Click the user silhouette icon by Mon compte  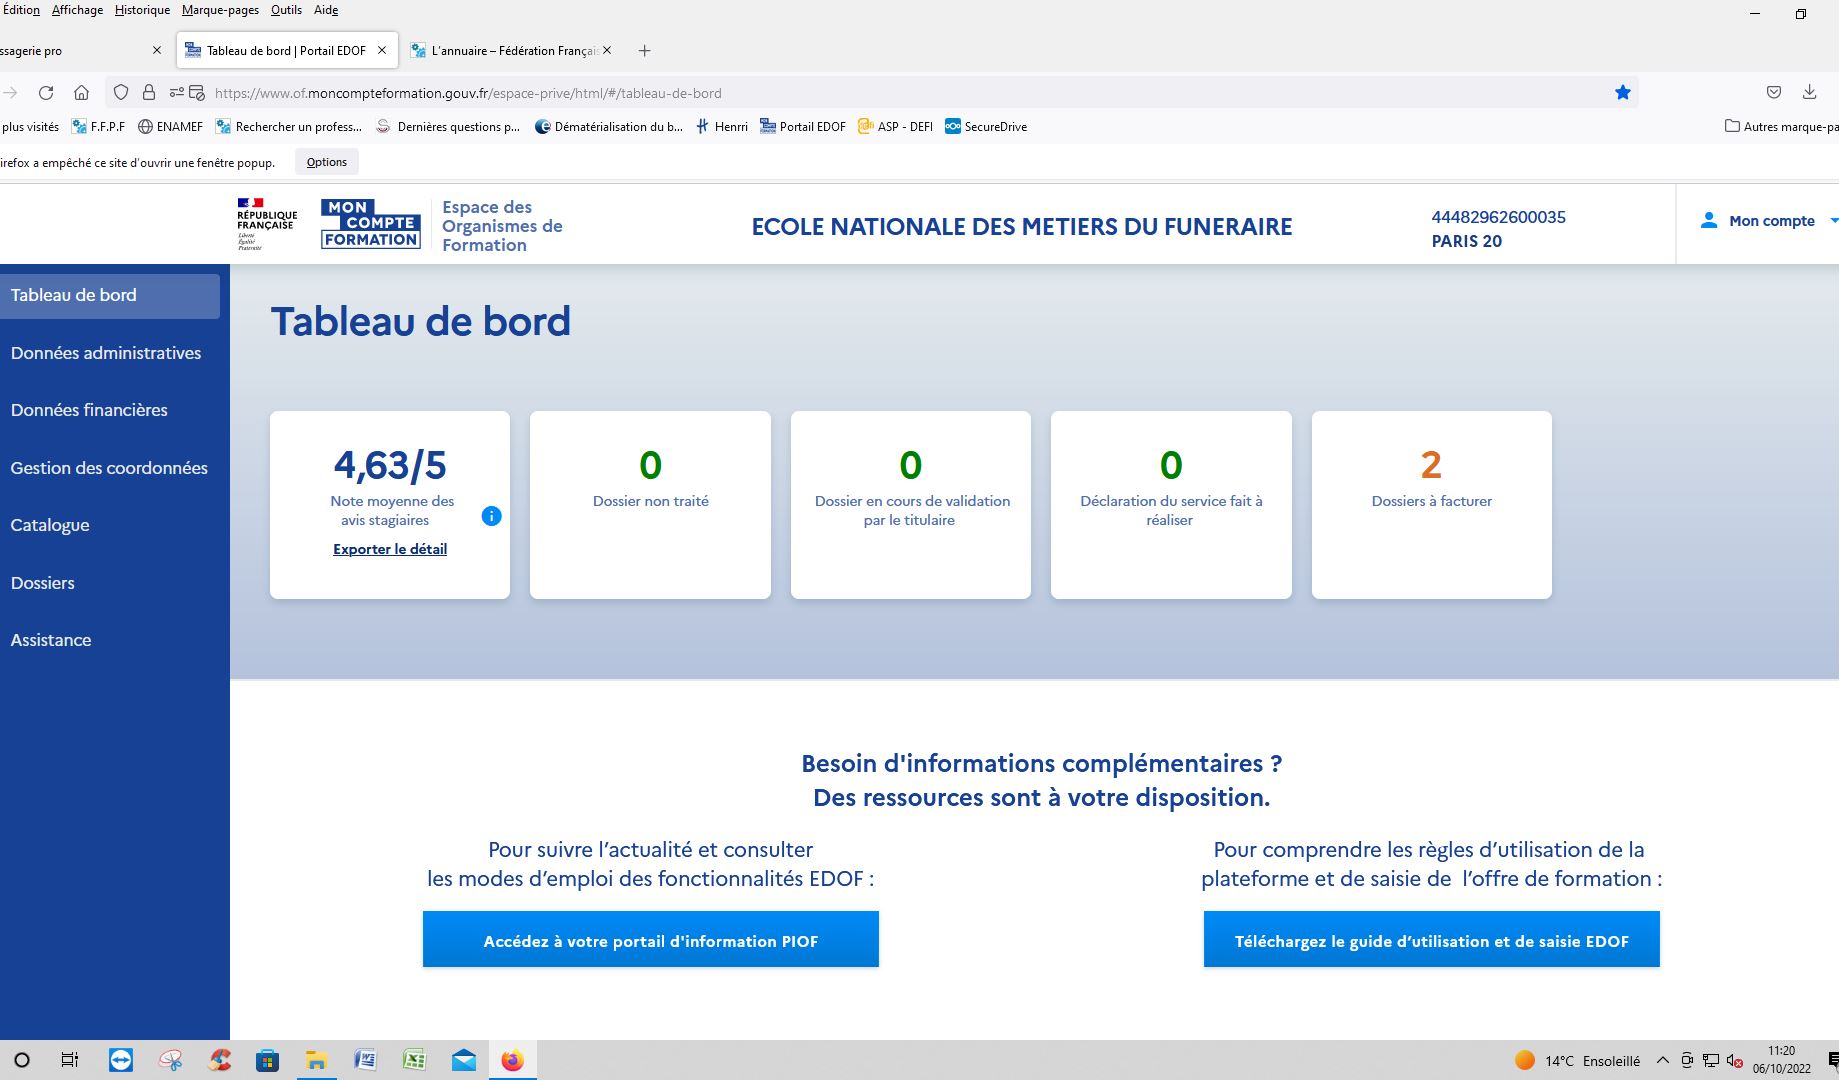click(x=1708, y=221)
